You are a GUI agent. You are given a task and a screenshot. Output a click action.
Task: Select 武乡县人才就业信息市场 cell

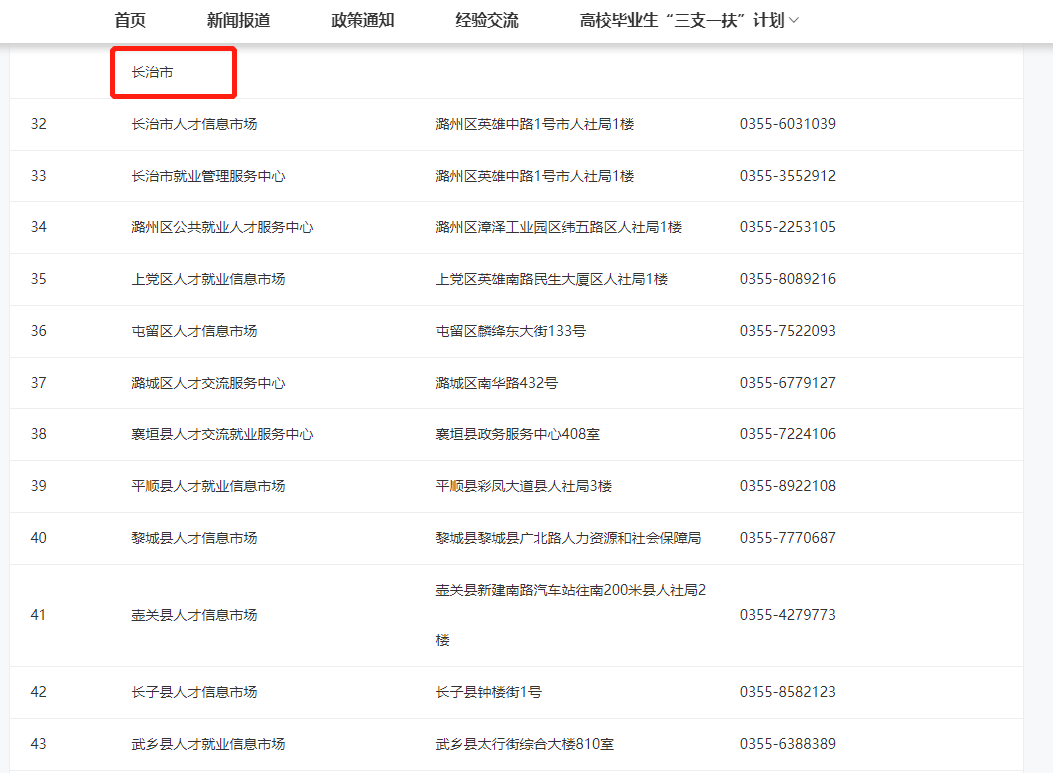[208, 744]
